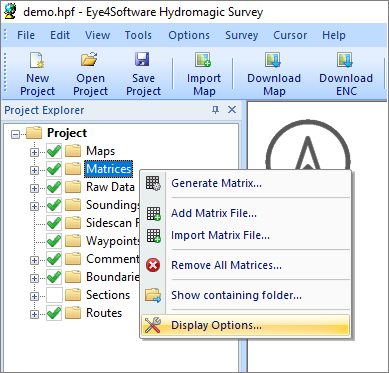Click the Save Project floppy icon
389x373 pixels.
coord(142,60)
